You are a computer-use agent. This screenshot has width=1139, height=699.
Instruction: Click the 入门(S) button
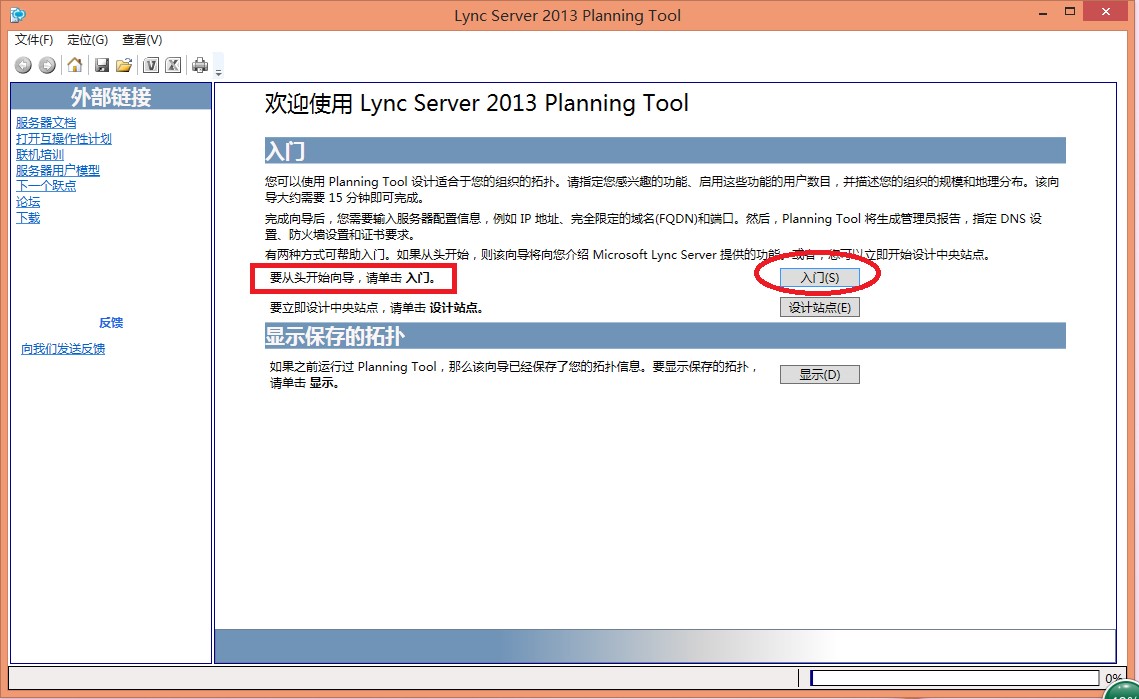[819, 278]
